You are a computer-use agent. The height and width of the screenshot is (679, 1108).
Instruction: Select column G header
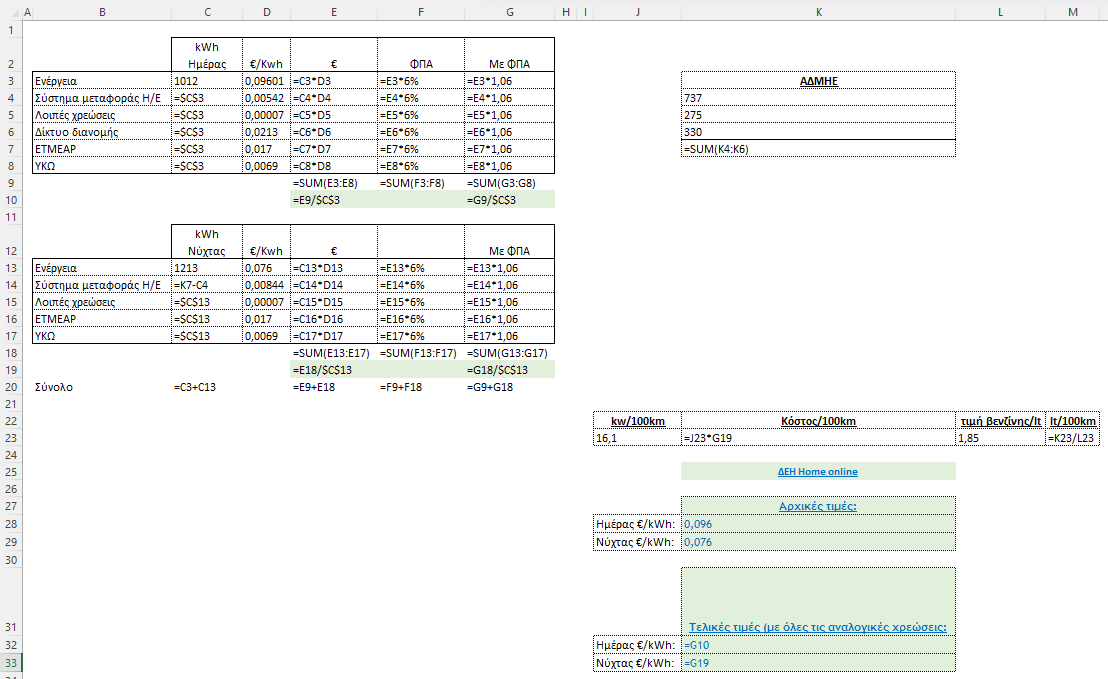[509, 12]
